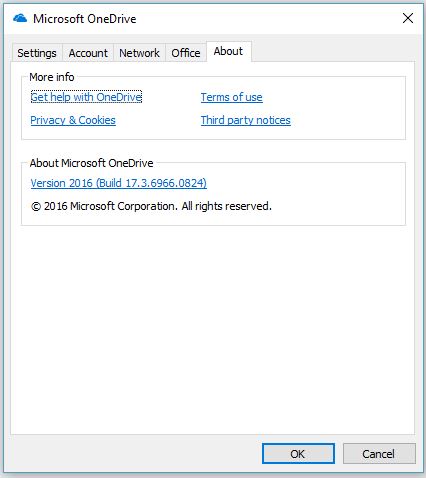
Task: Open the Privacy & Cookies link
Action: pyautogui.click(x=73, y=120)
